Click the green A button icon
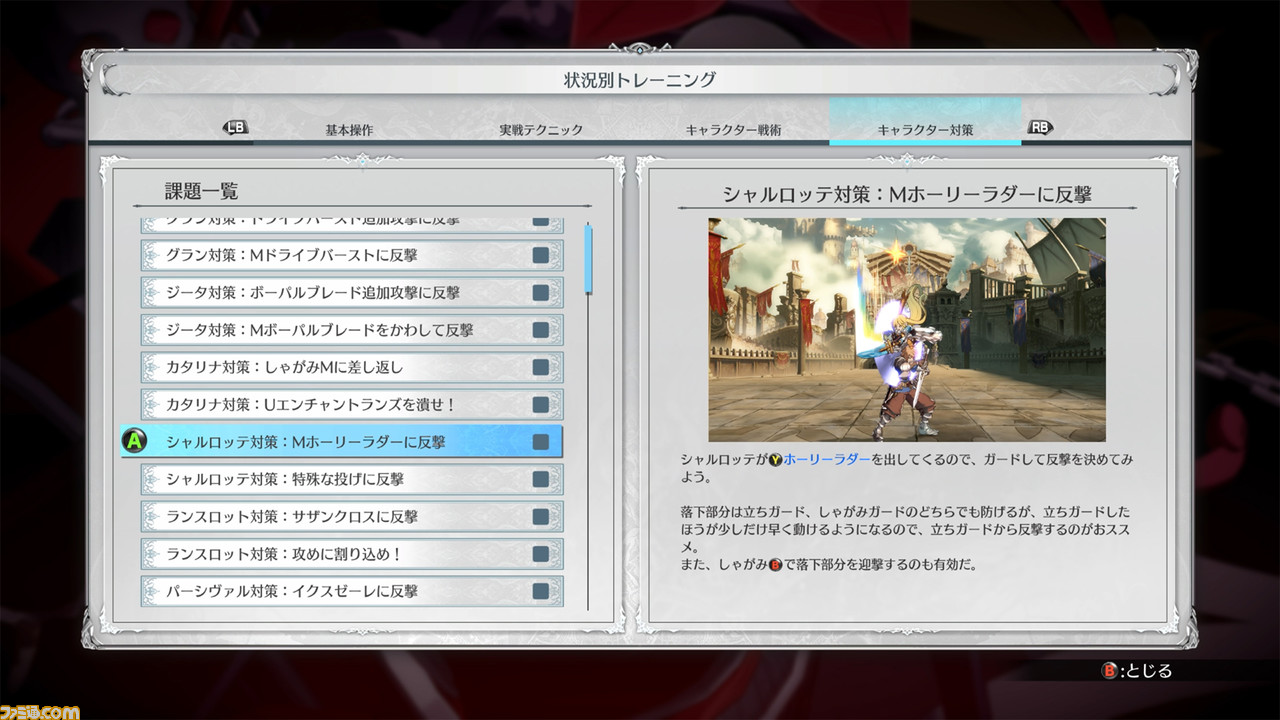Screen dimensions: 1280x720 pos(134,441)
